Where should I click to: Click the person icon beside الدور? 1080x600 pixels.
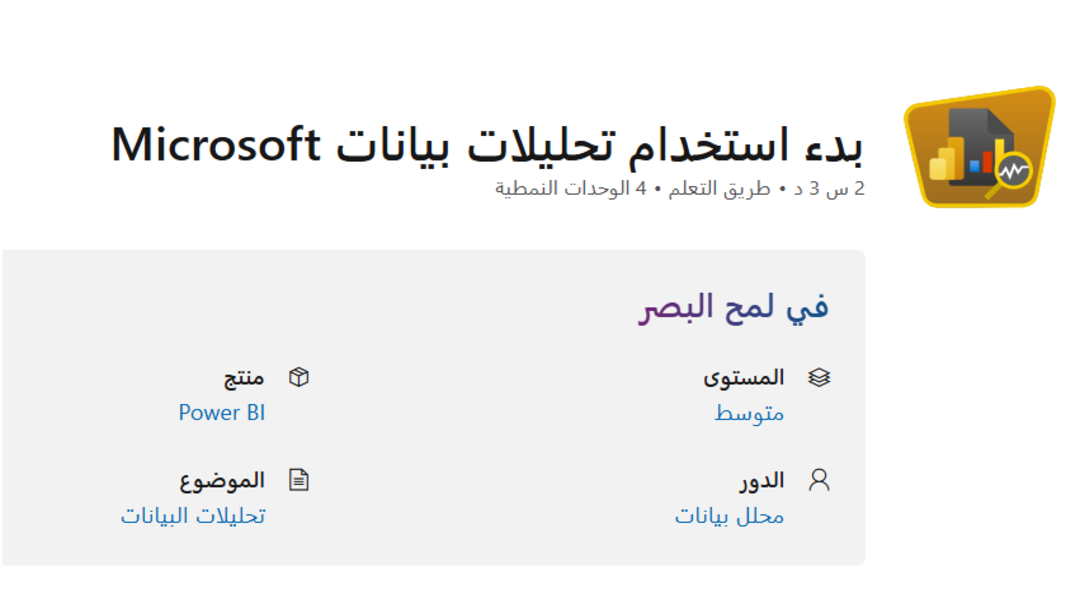point(819,480)
